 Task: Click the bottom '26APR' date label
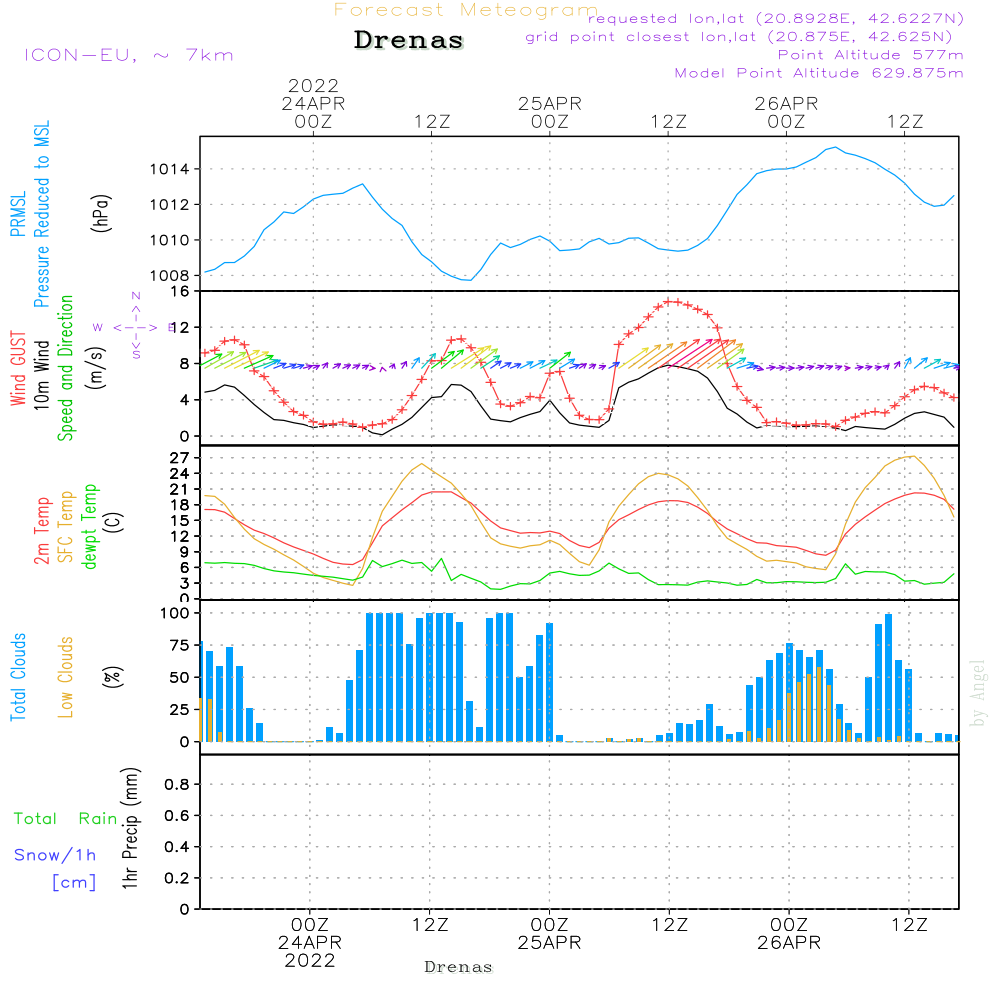coord(789,943)
